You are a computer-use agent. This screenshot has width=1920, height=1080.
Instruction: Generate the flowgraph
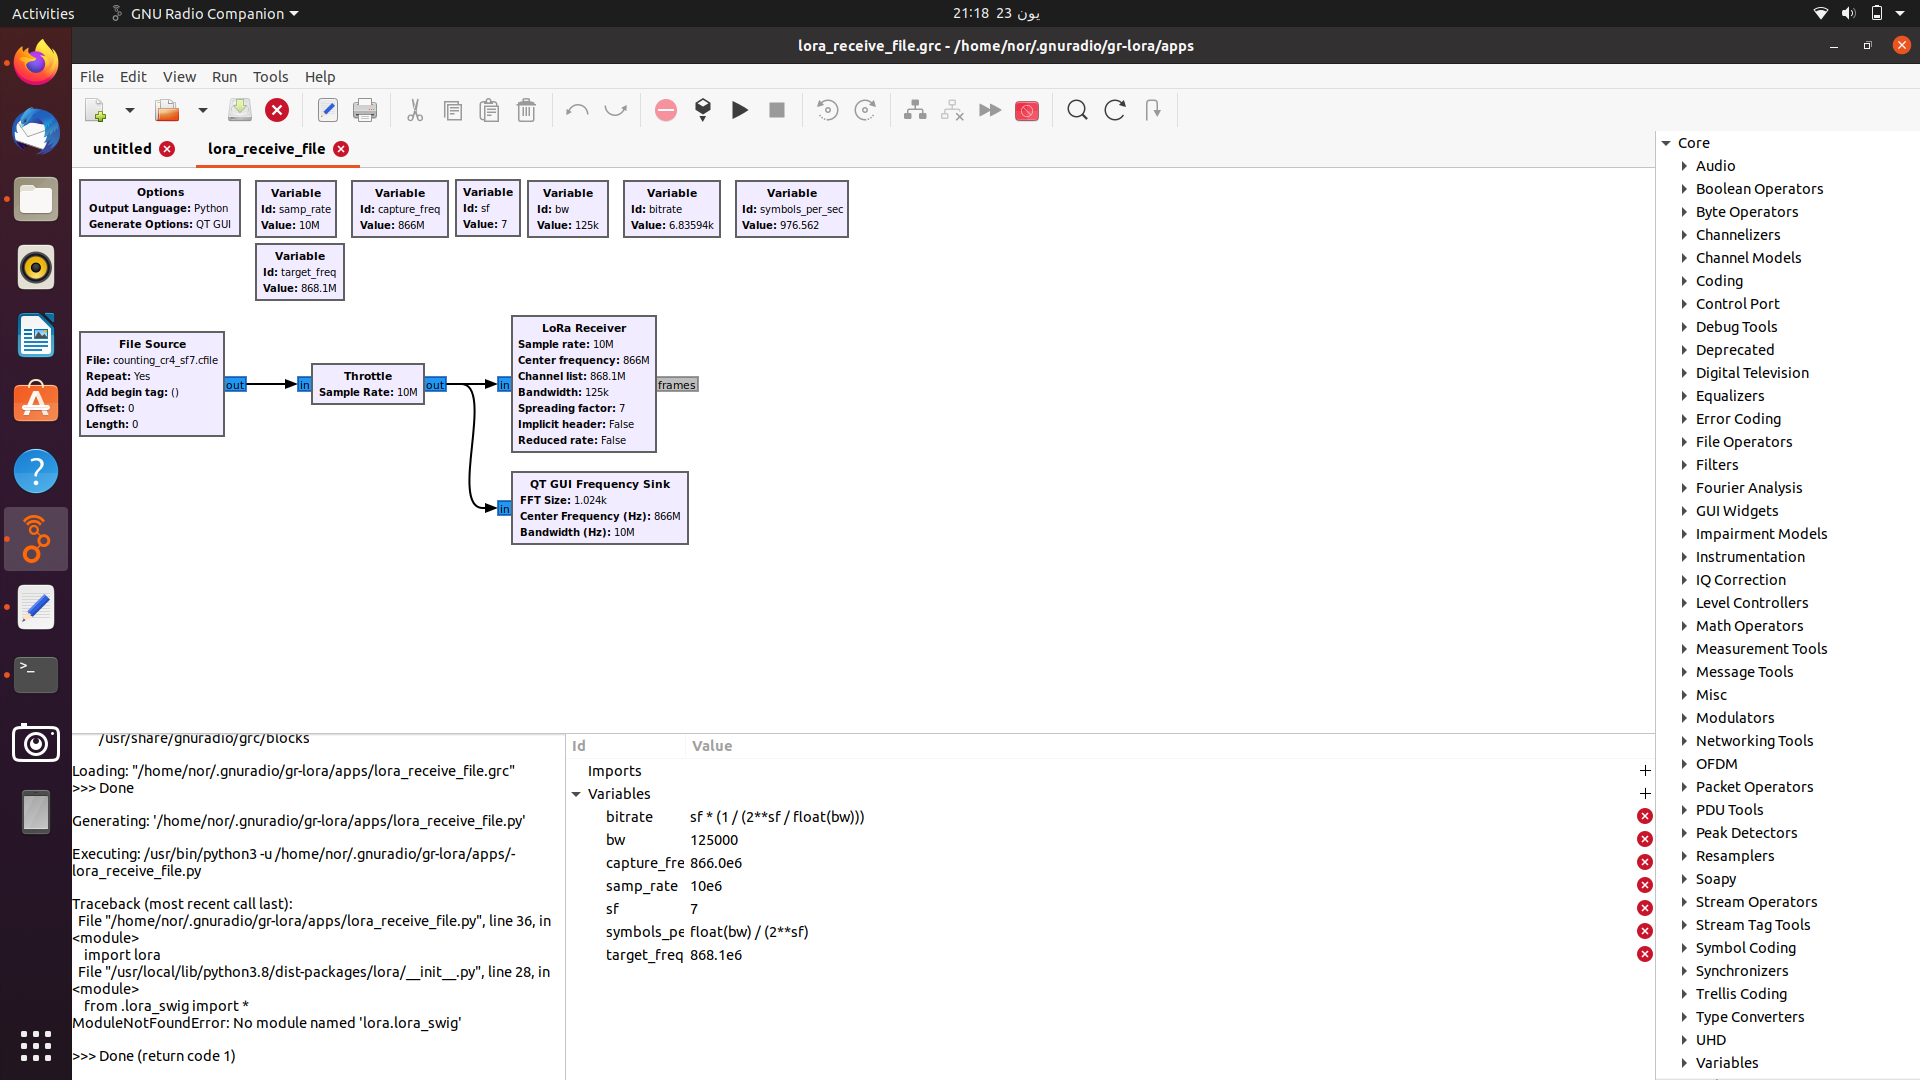coord(703,110)
